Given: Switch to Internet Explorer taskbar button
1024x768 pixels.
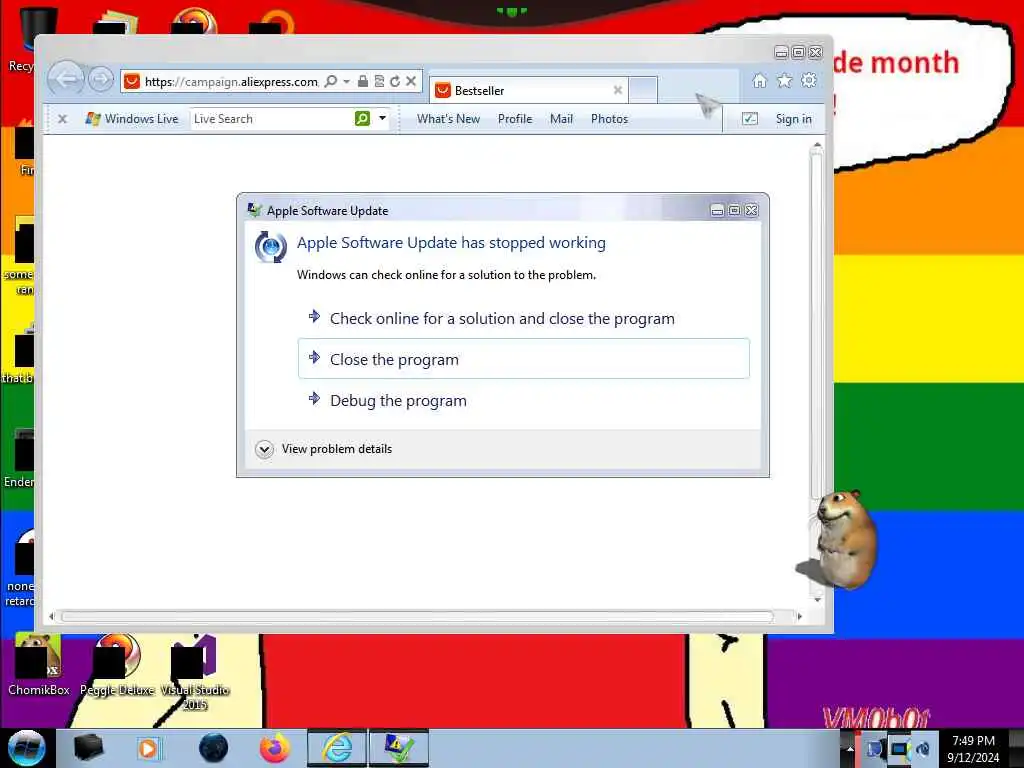Looking at the screenshot, I should click(x=337, y=748).
